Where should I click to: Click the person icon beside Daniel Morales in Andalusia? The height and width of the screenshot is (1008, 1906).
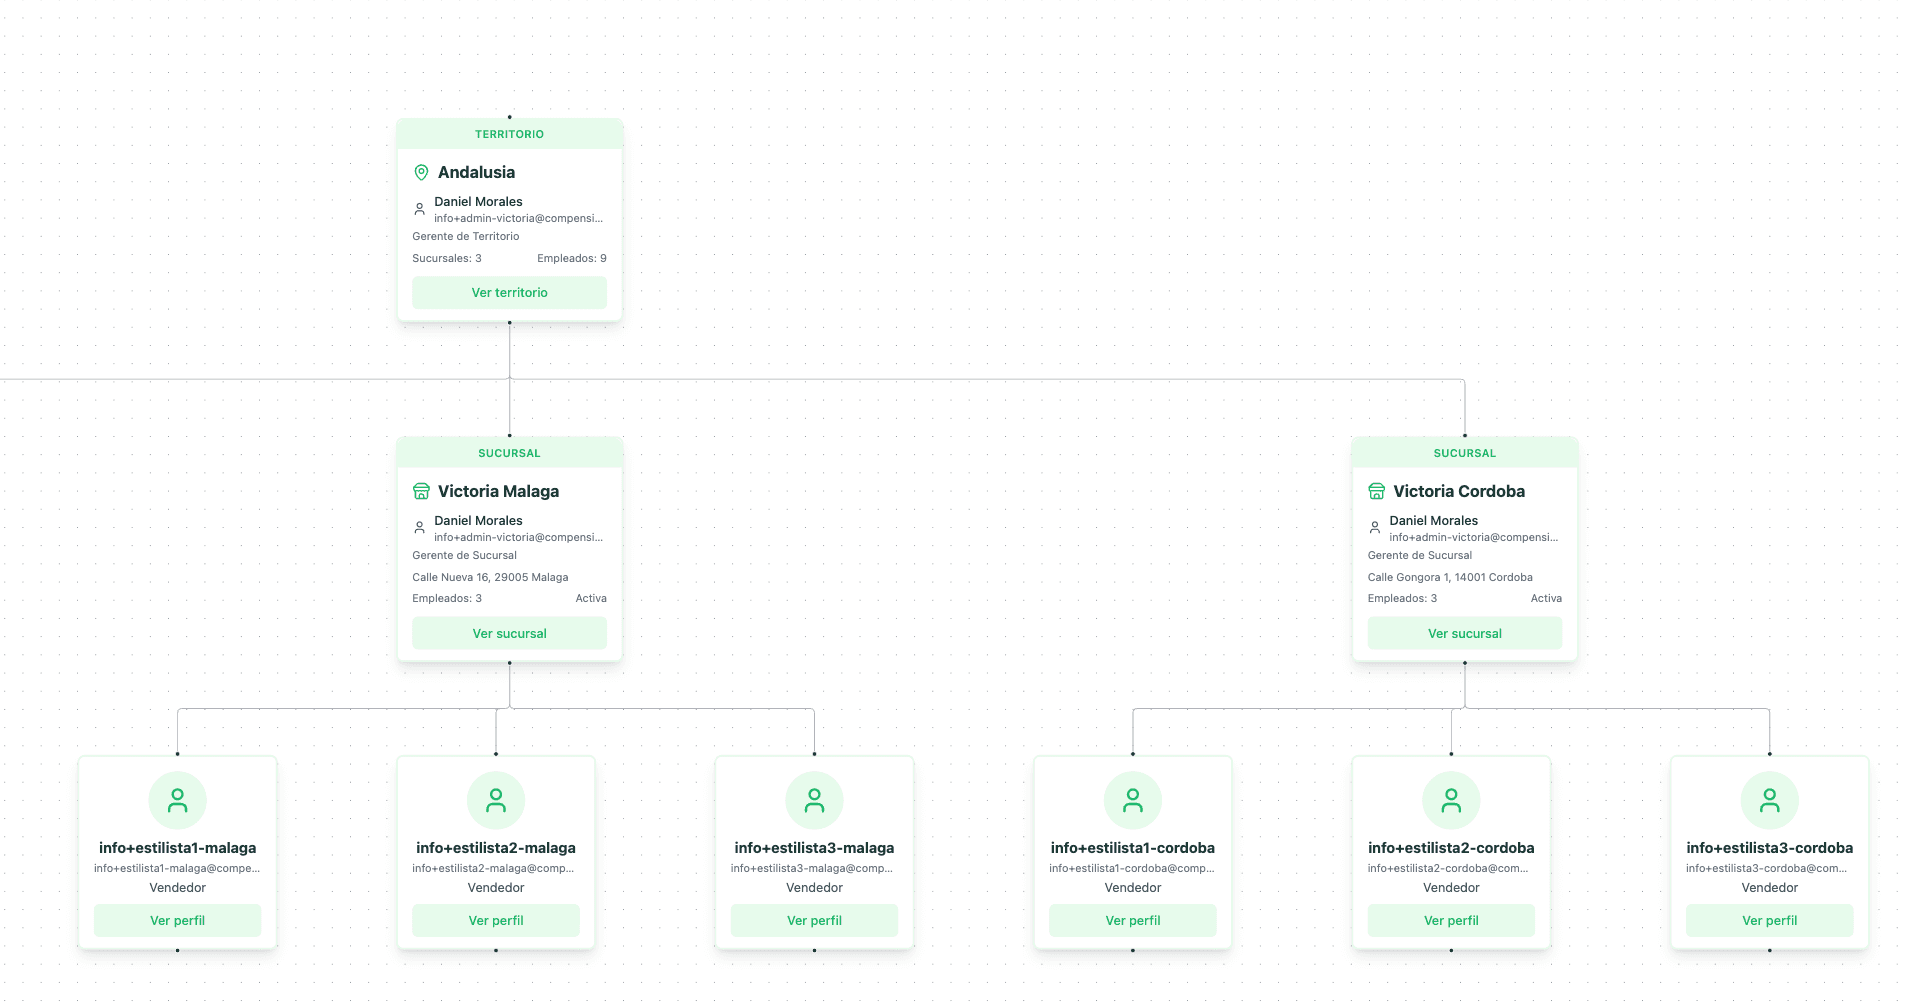click(x=420, y=209)
